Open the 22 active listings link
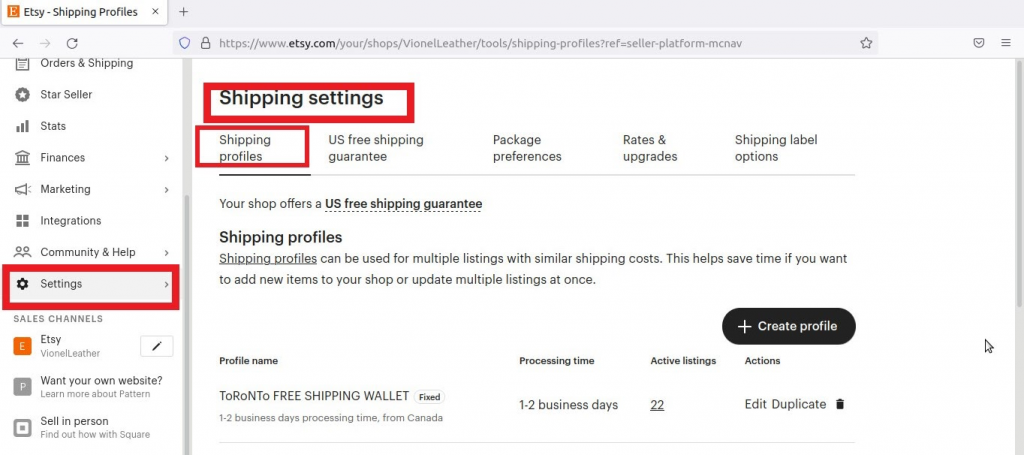This screenshot has width=1024, height=455. click(x=657, y=405)
